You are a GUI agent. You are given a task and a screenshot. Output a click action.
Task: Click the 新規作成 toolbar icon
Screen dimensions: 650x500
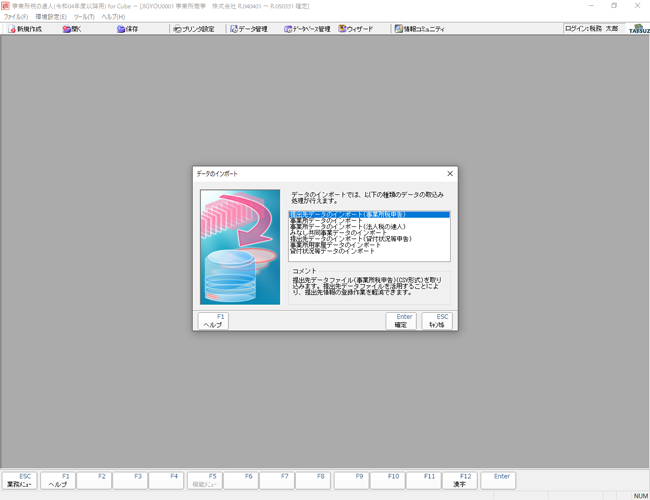click(25, 29)
